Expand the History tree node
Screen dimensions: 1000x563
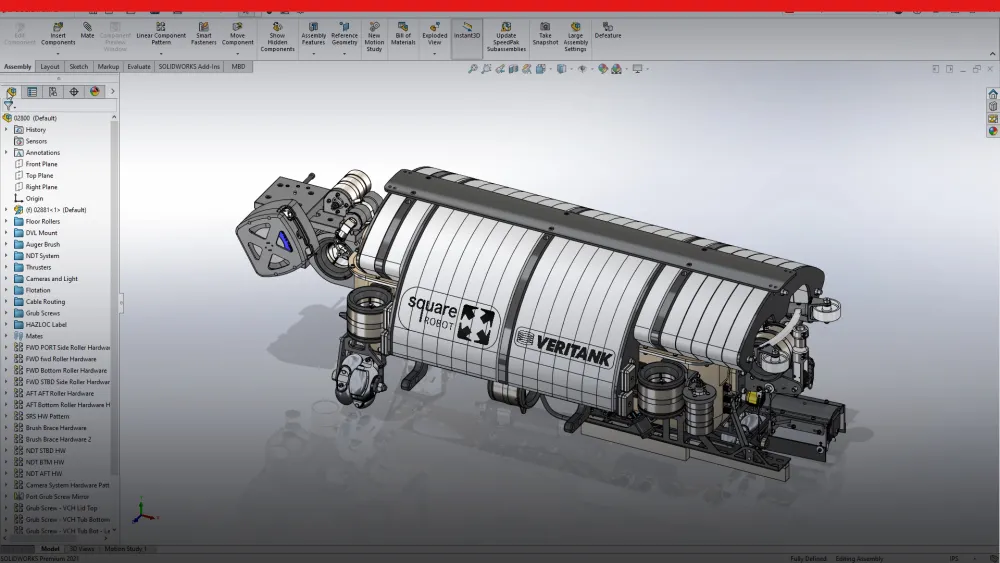click(x=6, y=129)
